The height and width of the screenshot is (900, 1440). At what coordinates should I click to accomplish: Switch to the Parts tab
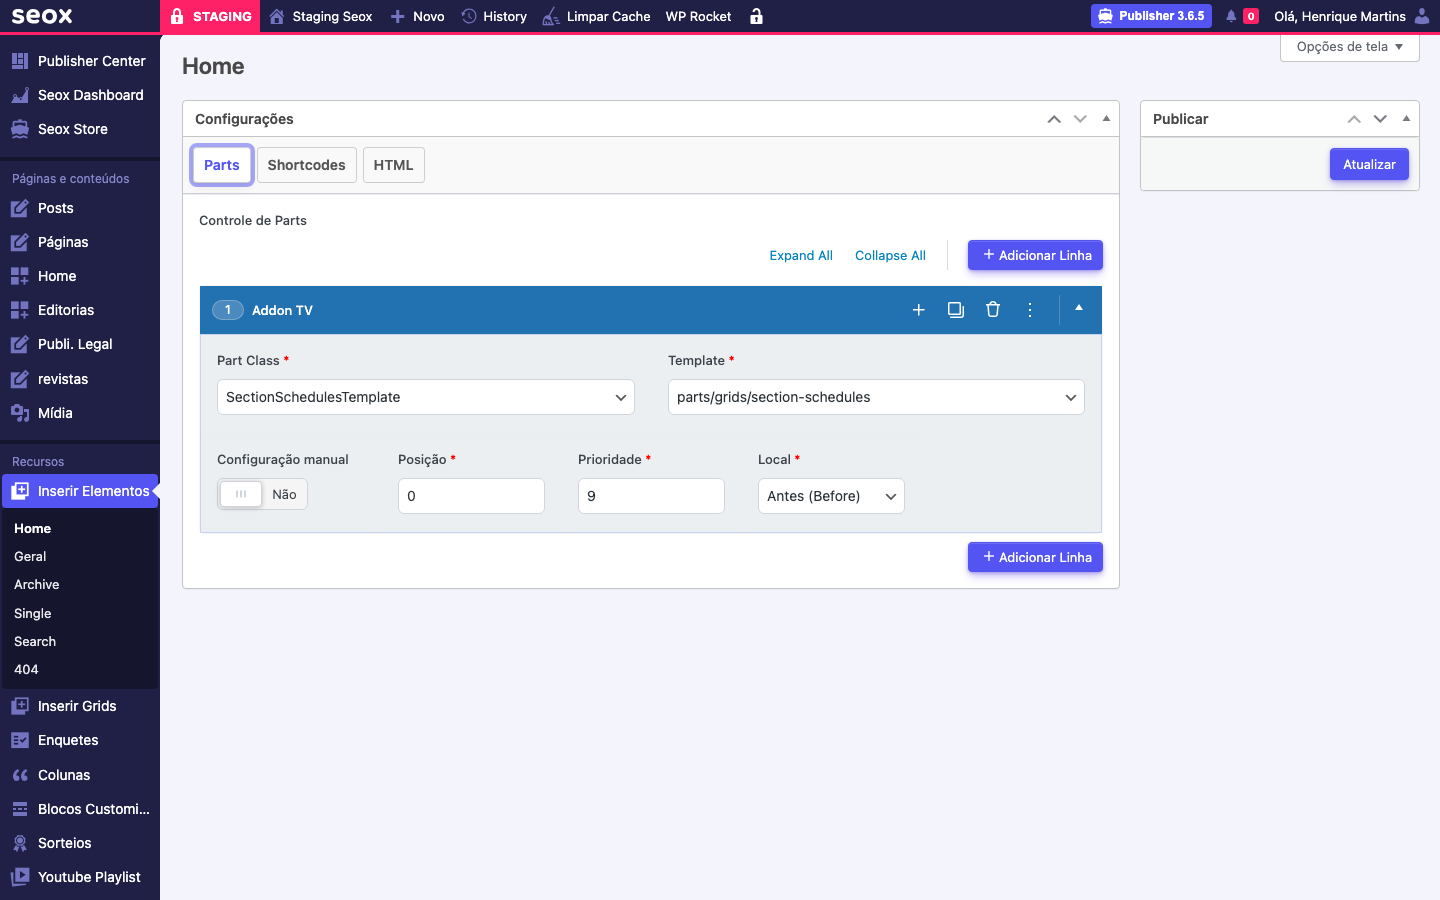(x=222, y=165)
